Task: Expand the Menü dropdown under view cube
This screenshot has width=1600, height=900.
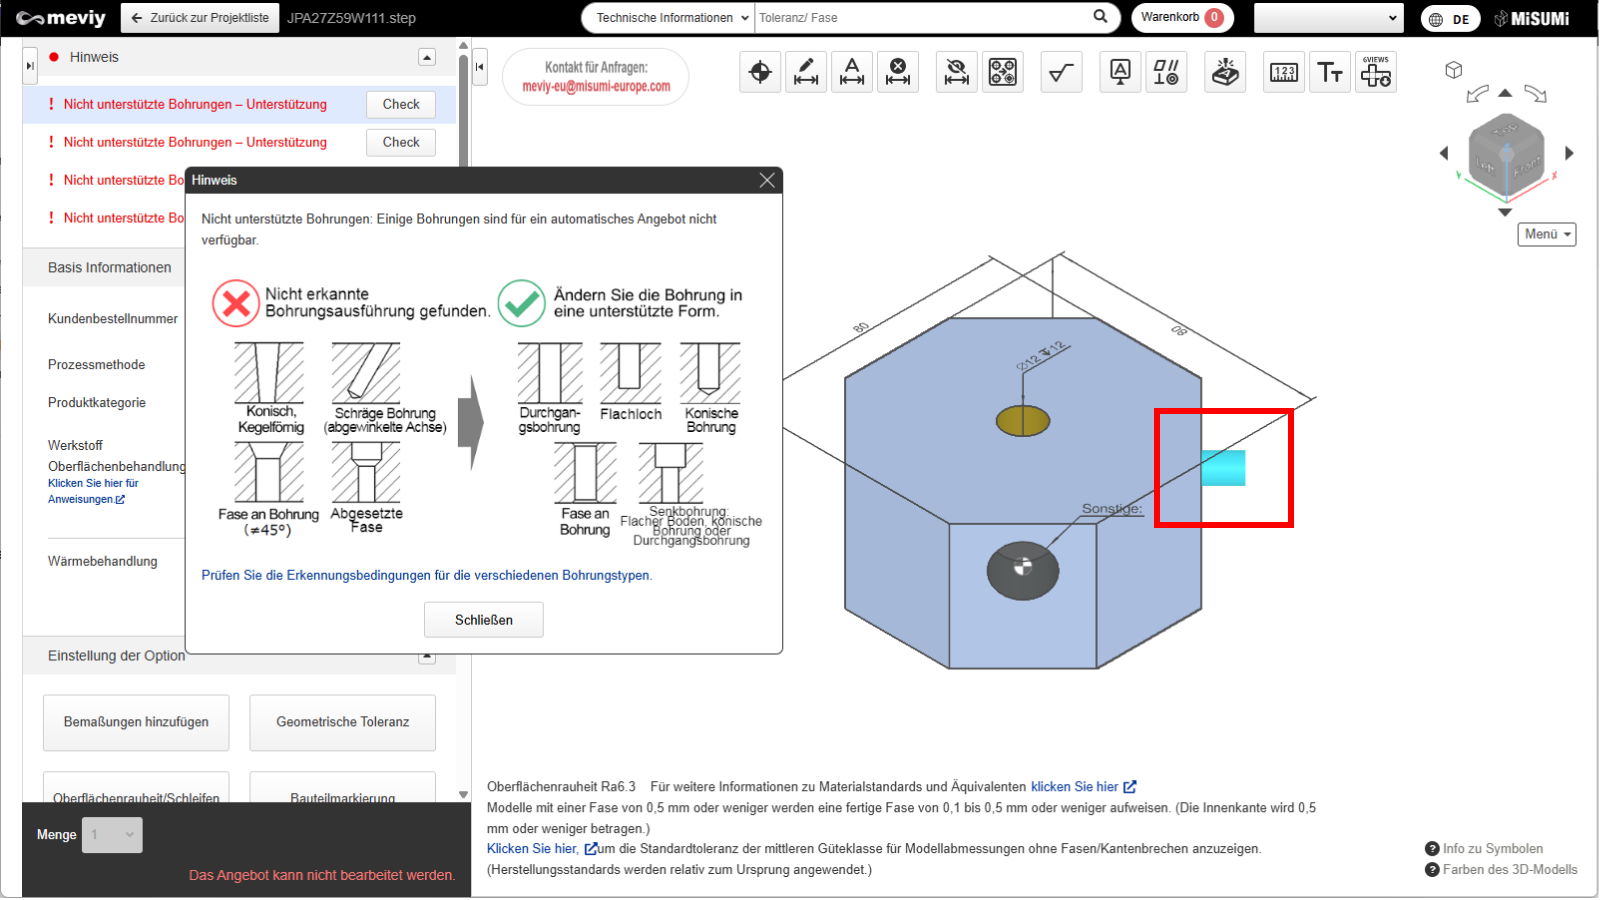Action: 1547,234
